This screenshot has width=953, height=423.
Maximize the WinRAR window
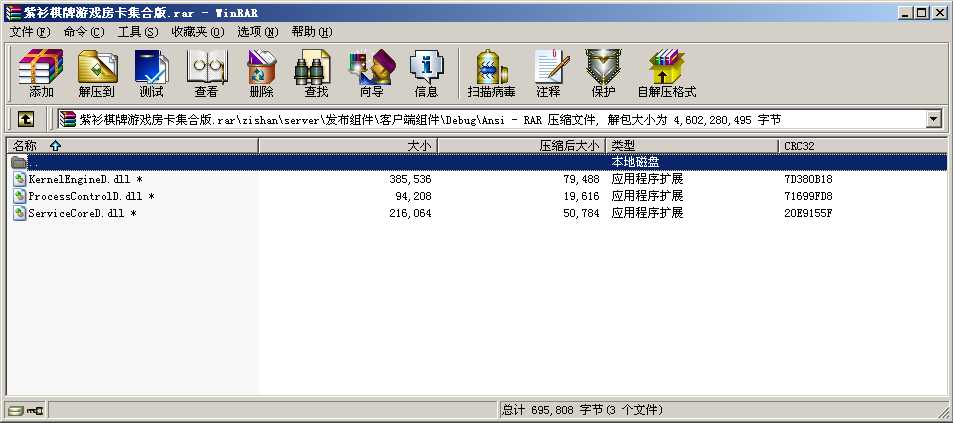tap(921, 12)
